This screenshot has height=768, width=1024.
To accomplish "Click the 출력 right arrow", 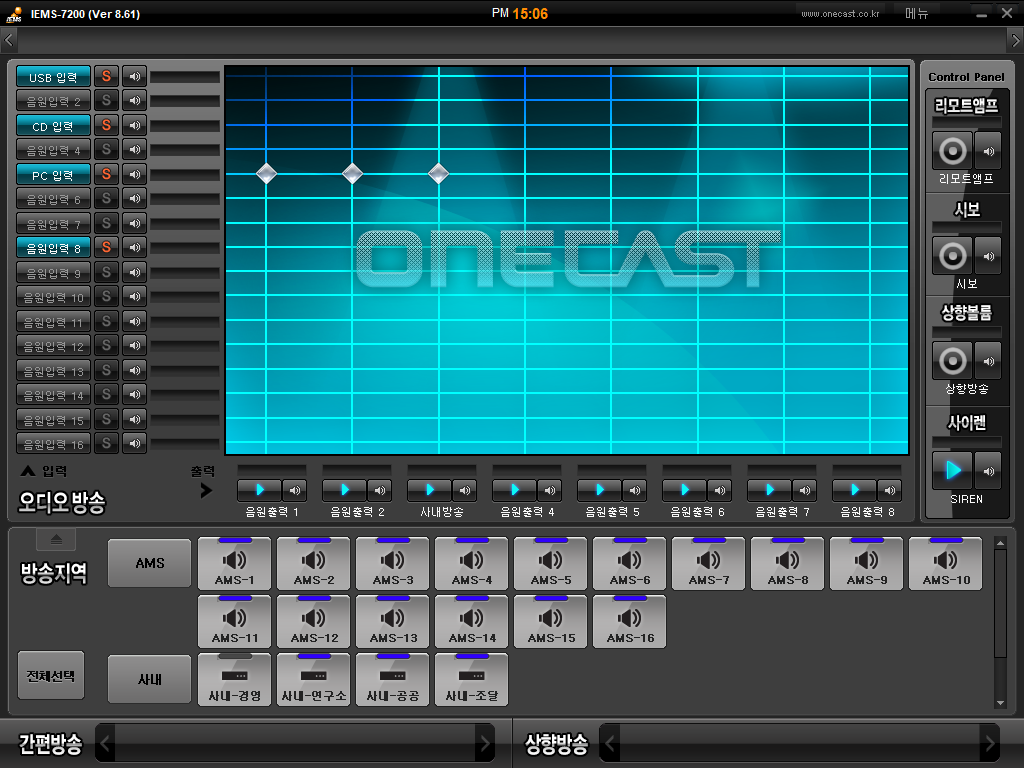I will [206, 490].
